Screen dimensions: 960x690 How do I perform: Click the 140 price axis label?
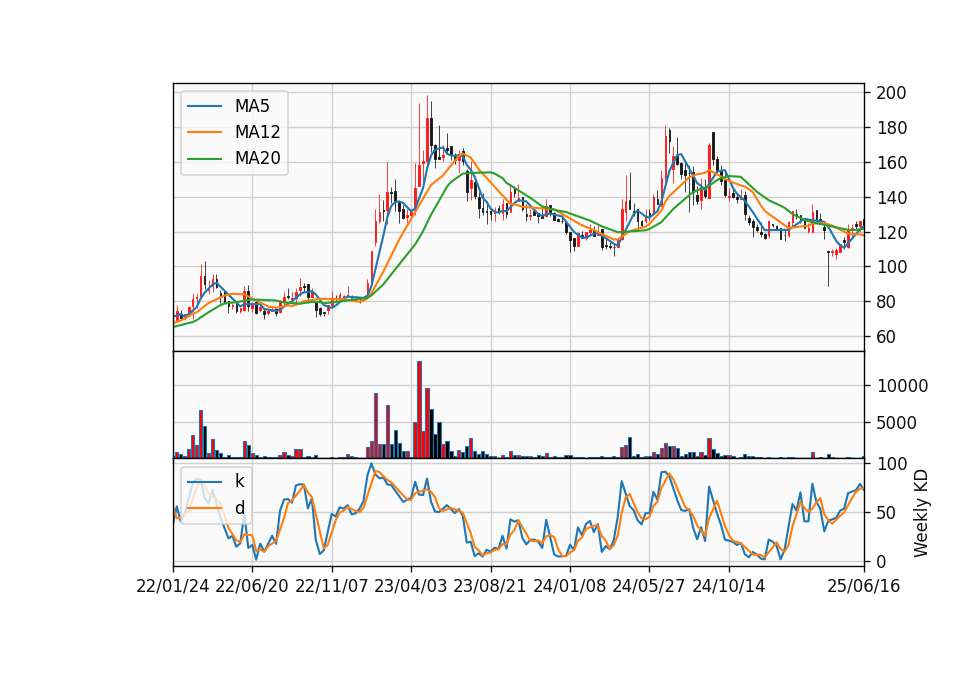click(891, 198)
